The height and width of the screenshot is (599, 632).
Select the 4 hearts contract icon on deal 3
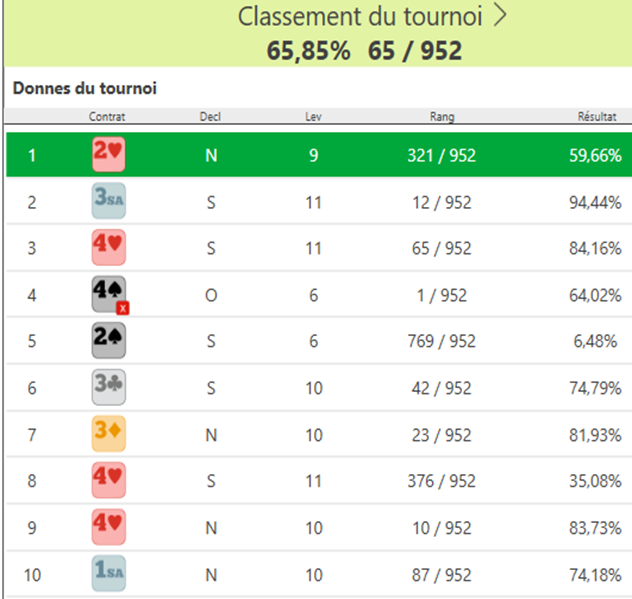point(108,247)
